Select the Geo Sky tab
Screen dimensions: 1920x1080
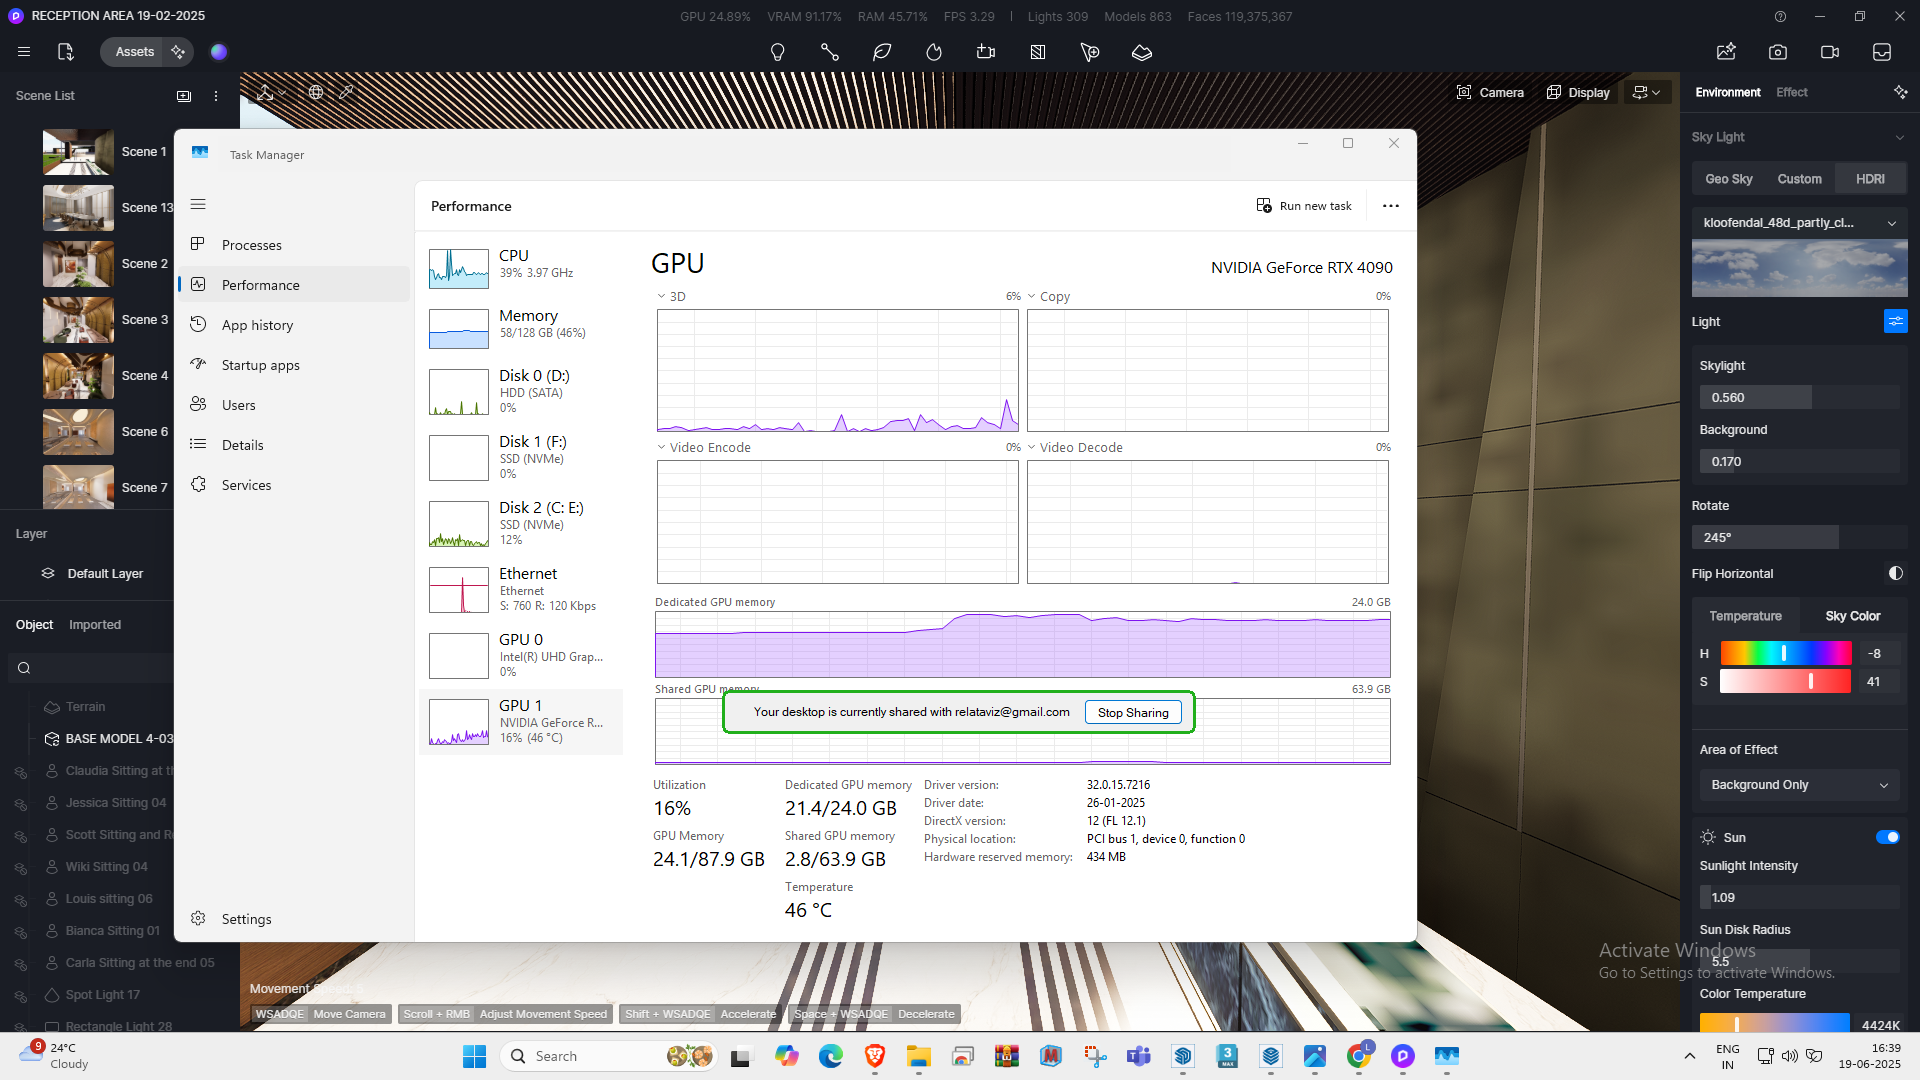pyautogui.click(x=1728, y=179)
